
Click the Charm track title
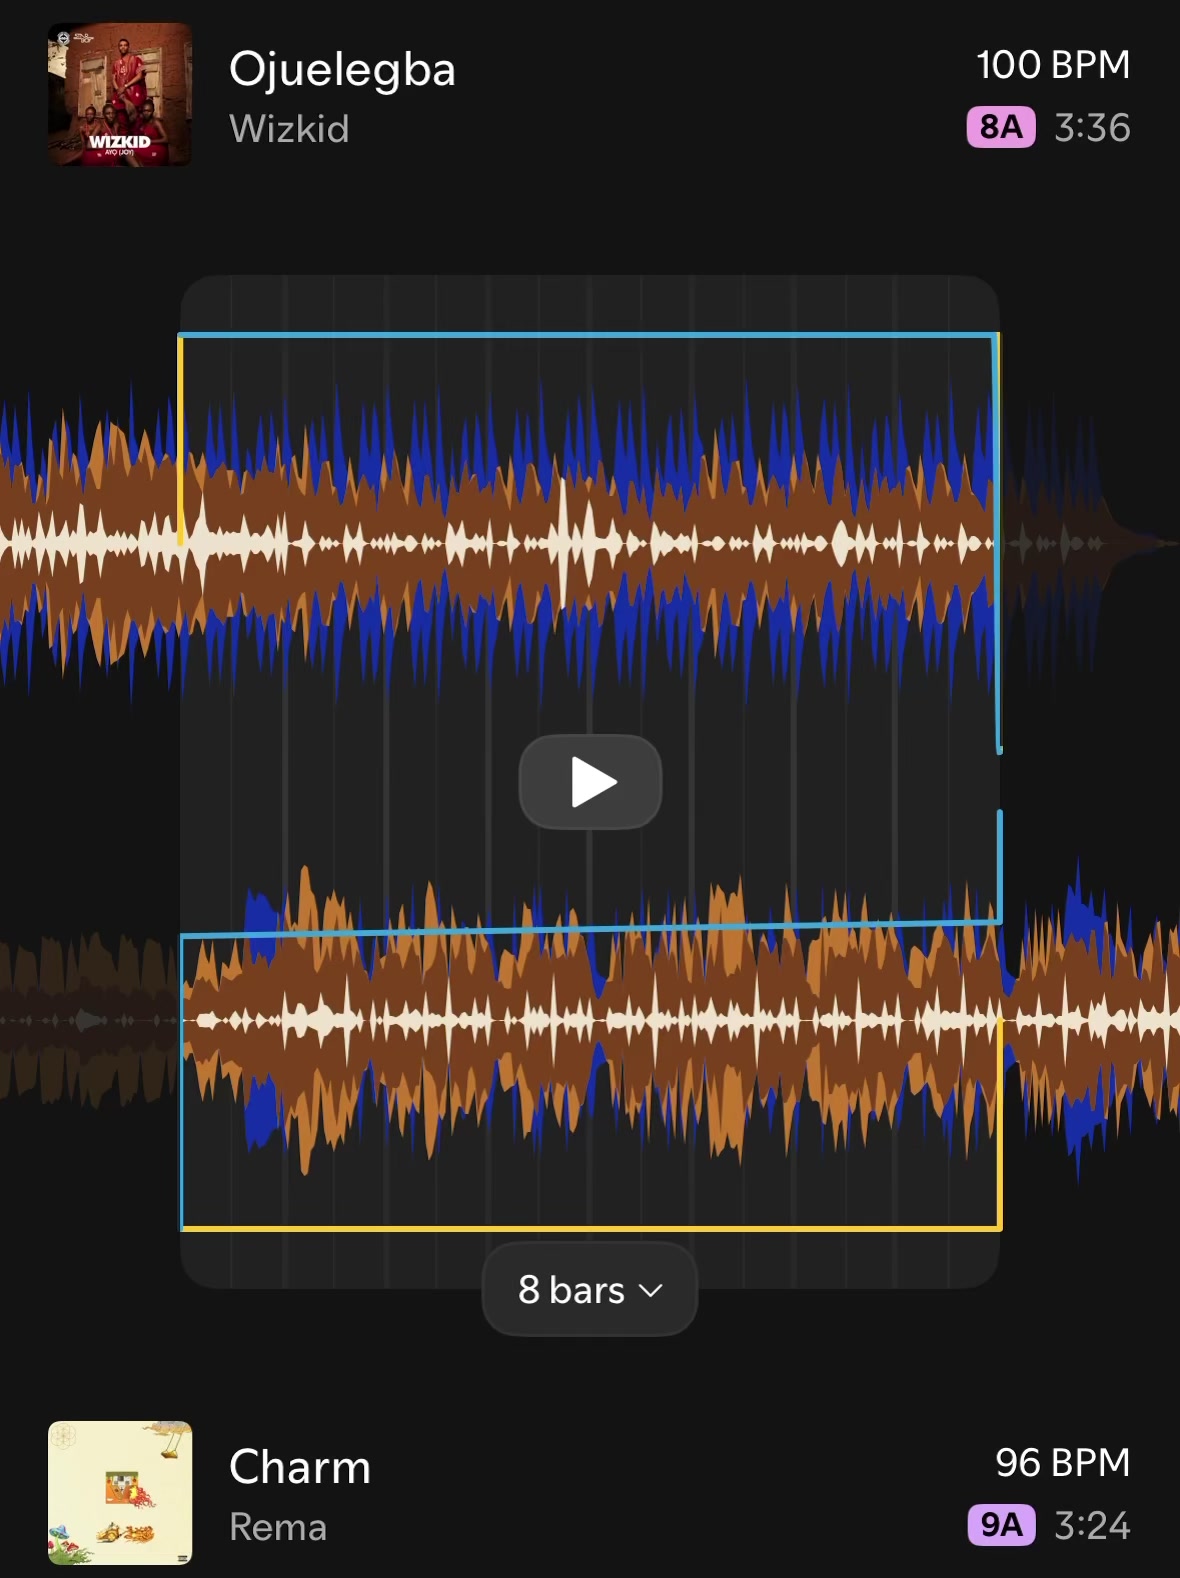[x=300, y=1467]
